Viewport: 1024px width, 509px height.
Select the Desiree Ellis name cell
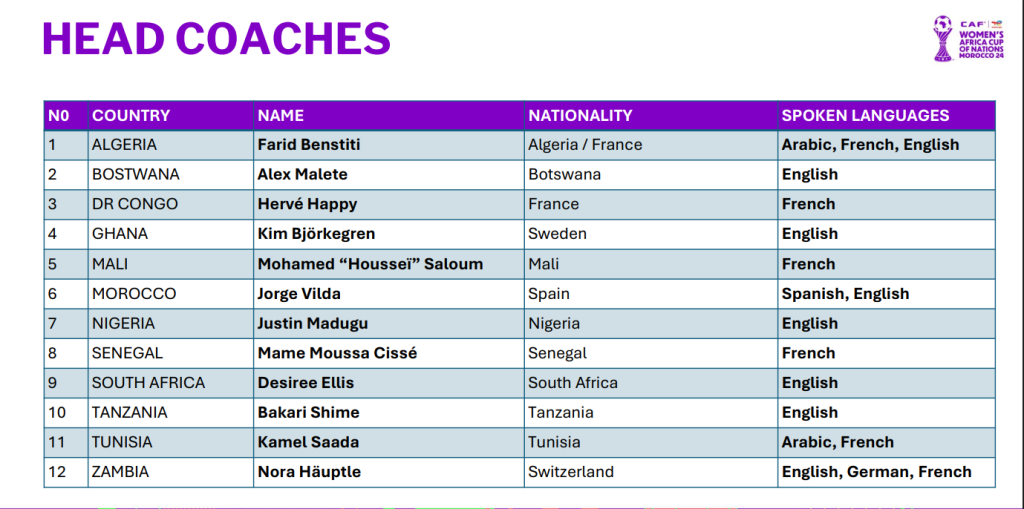389,383
